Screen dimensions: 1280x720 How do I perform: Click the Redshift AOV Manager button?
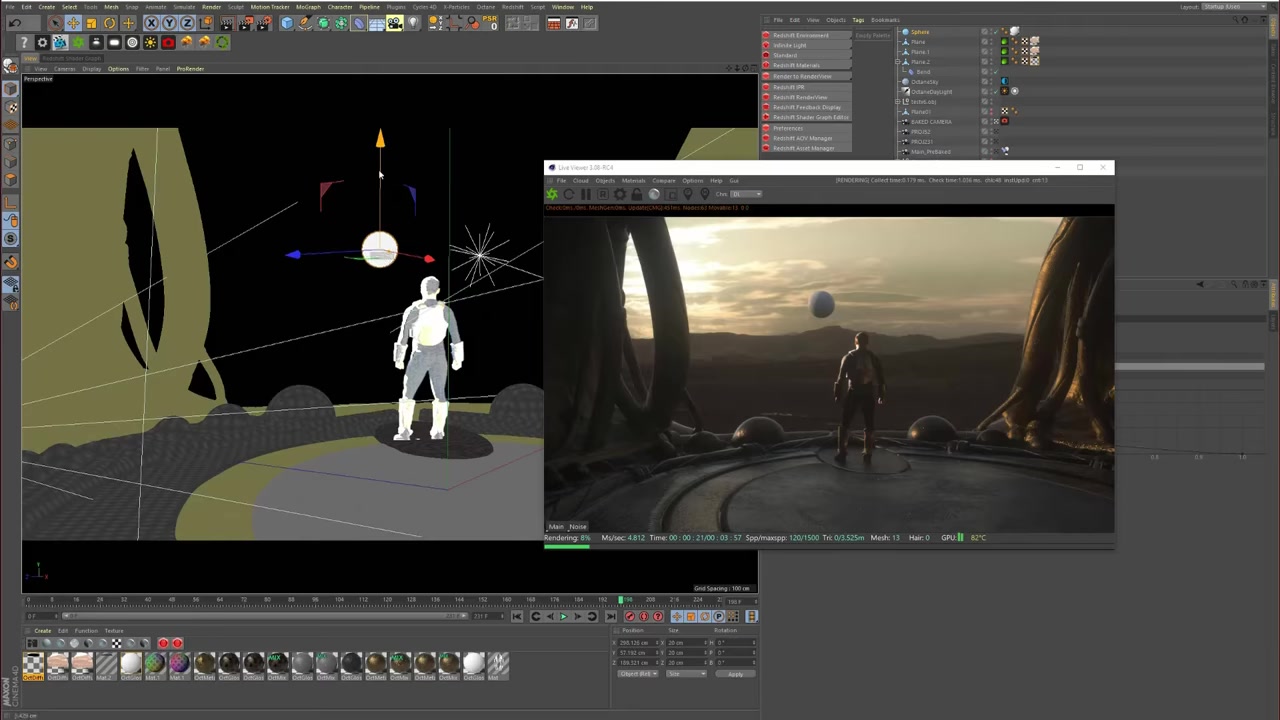click(x=805, y=138)
